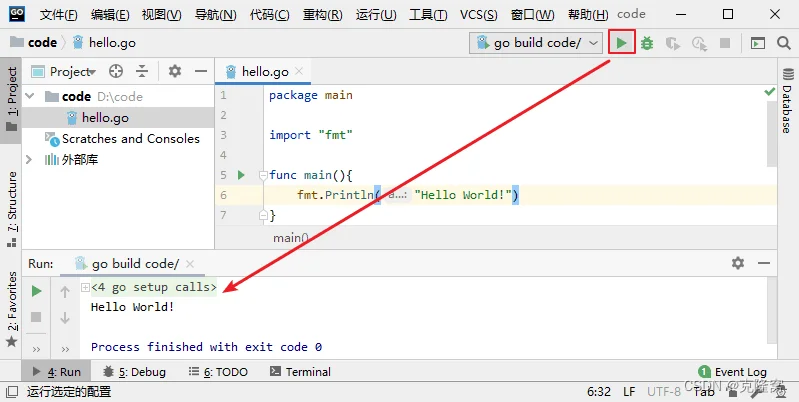Toggle the 1: Project side tab

[11, 98]
